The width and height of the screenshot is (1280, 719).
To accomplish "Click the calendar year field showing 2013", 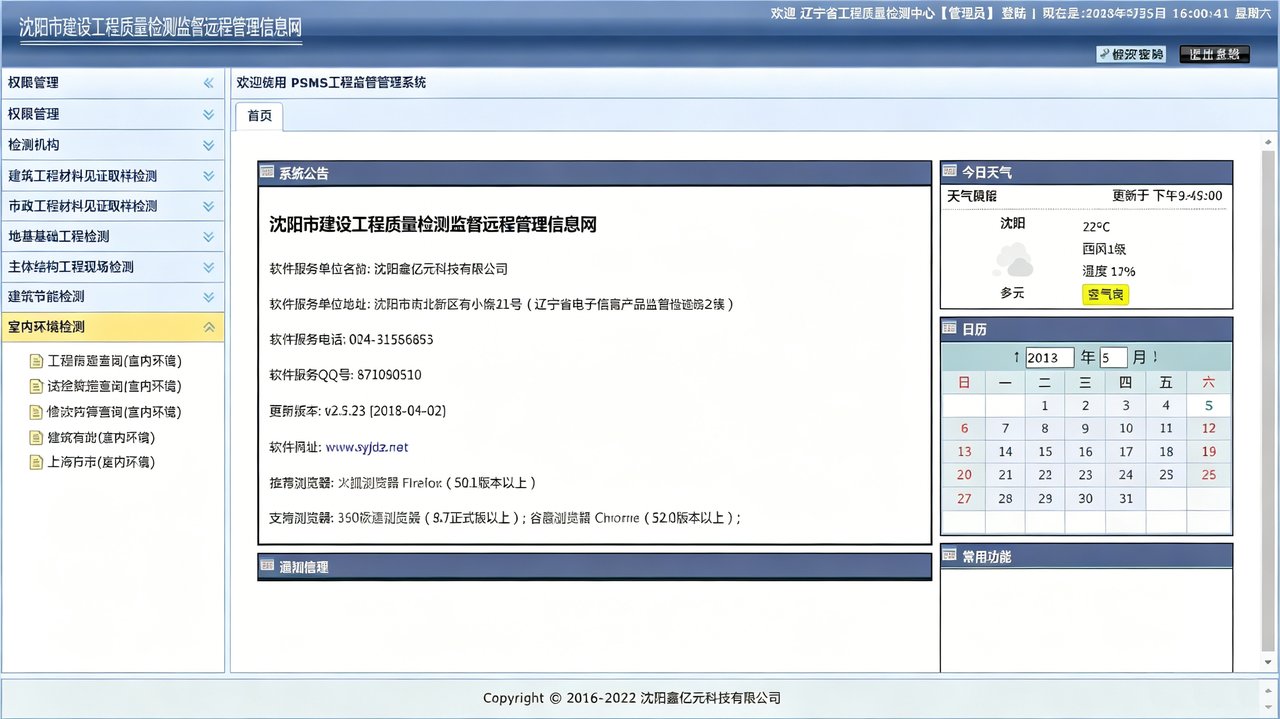I will pyautogui.click(x=1049, y=357).
